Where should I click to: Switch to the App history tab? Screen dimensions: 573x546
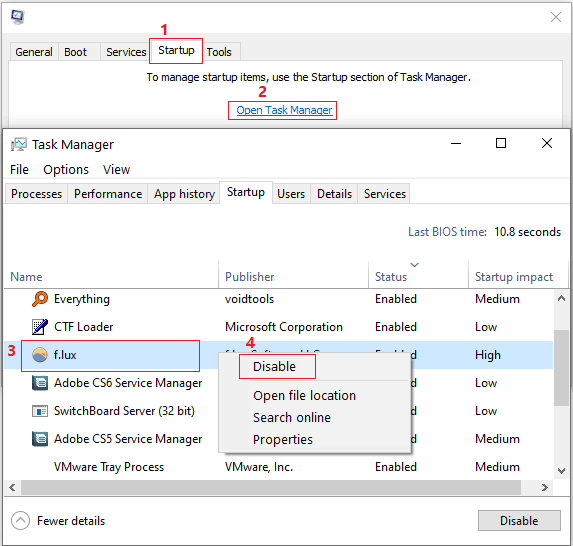click(184, 194)
